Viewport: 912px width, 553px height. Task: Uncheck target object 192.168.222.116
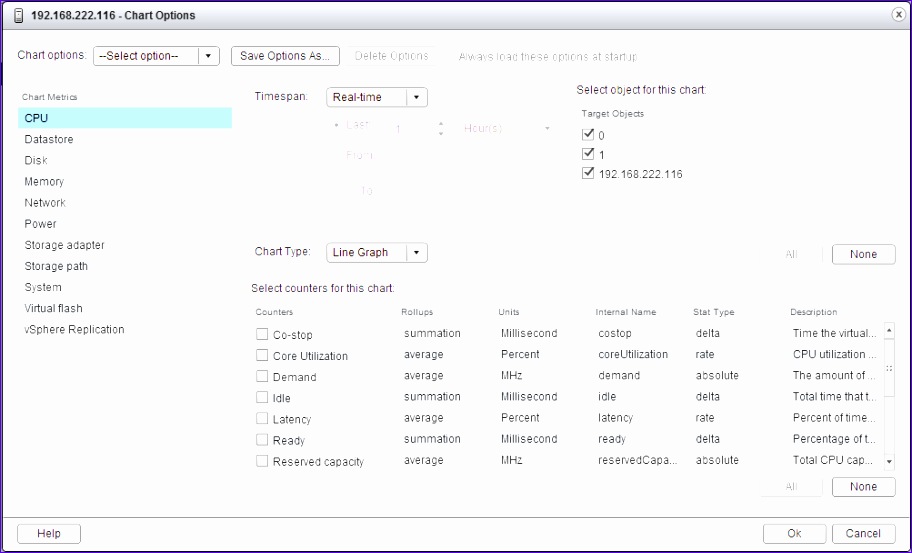point(587,173)
